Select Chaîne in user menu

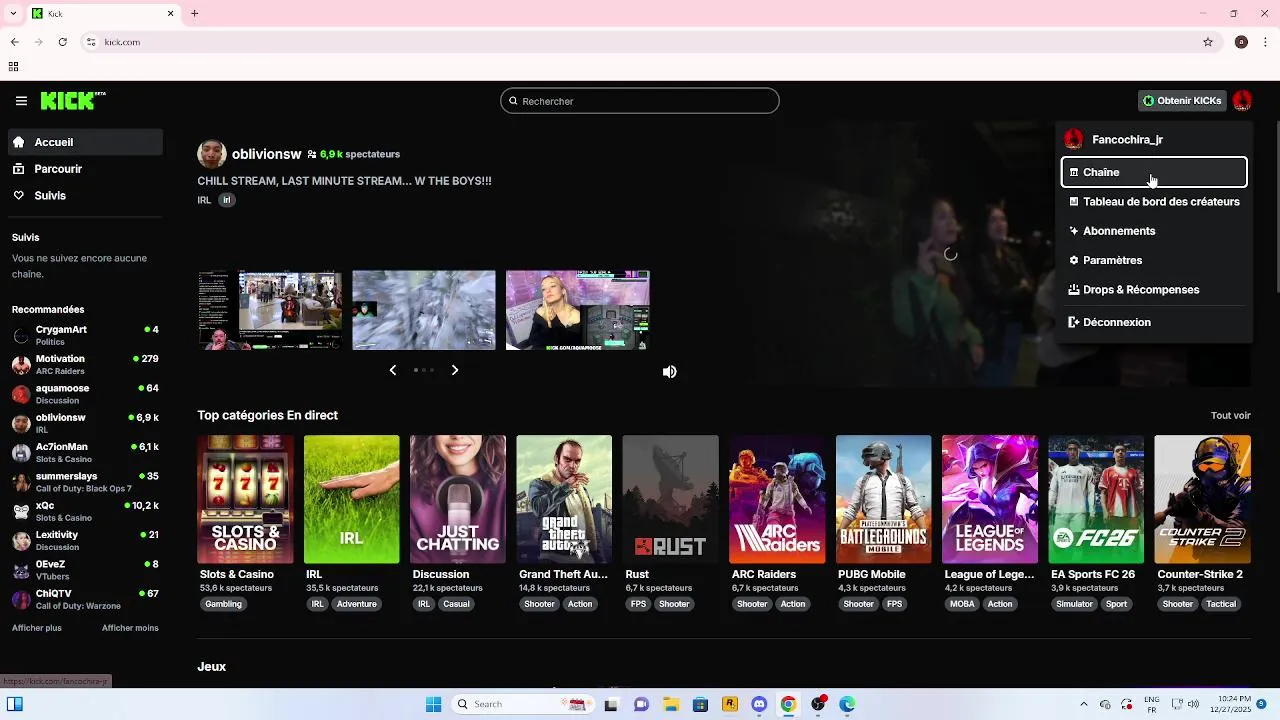tap(1154, 172)
